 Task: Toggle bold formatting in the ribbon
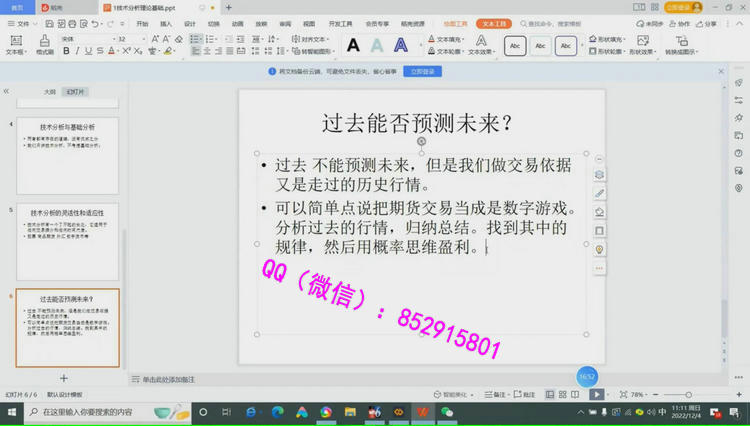click(64, 51)
